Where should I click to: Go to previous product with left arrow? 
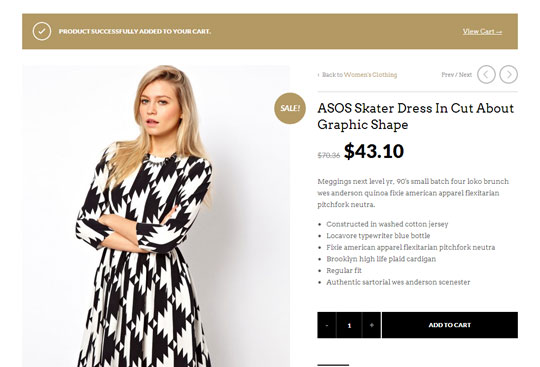point(486,74)
